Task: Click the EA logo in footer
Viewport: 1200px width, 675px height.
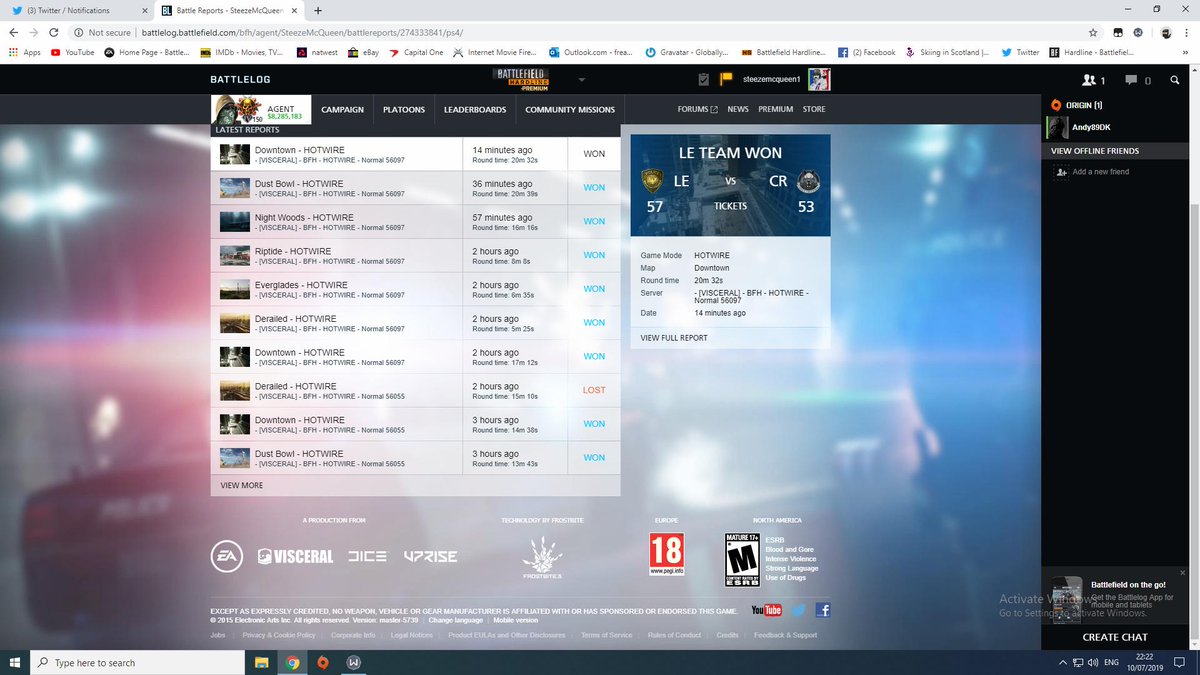Action: 227,556
